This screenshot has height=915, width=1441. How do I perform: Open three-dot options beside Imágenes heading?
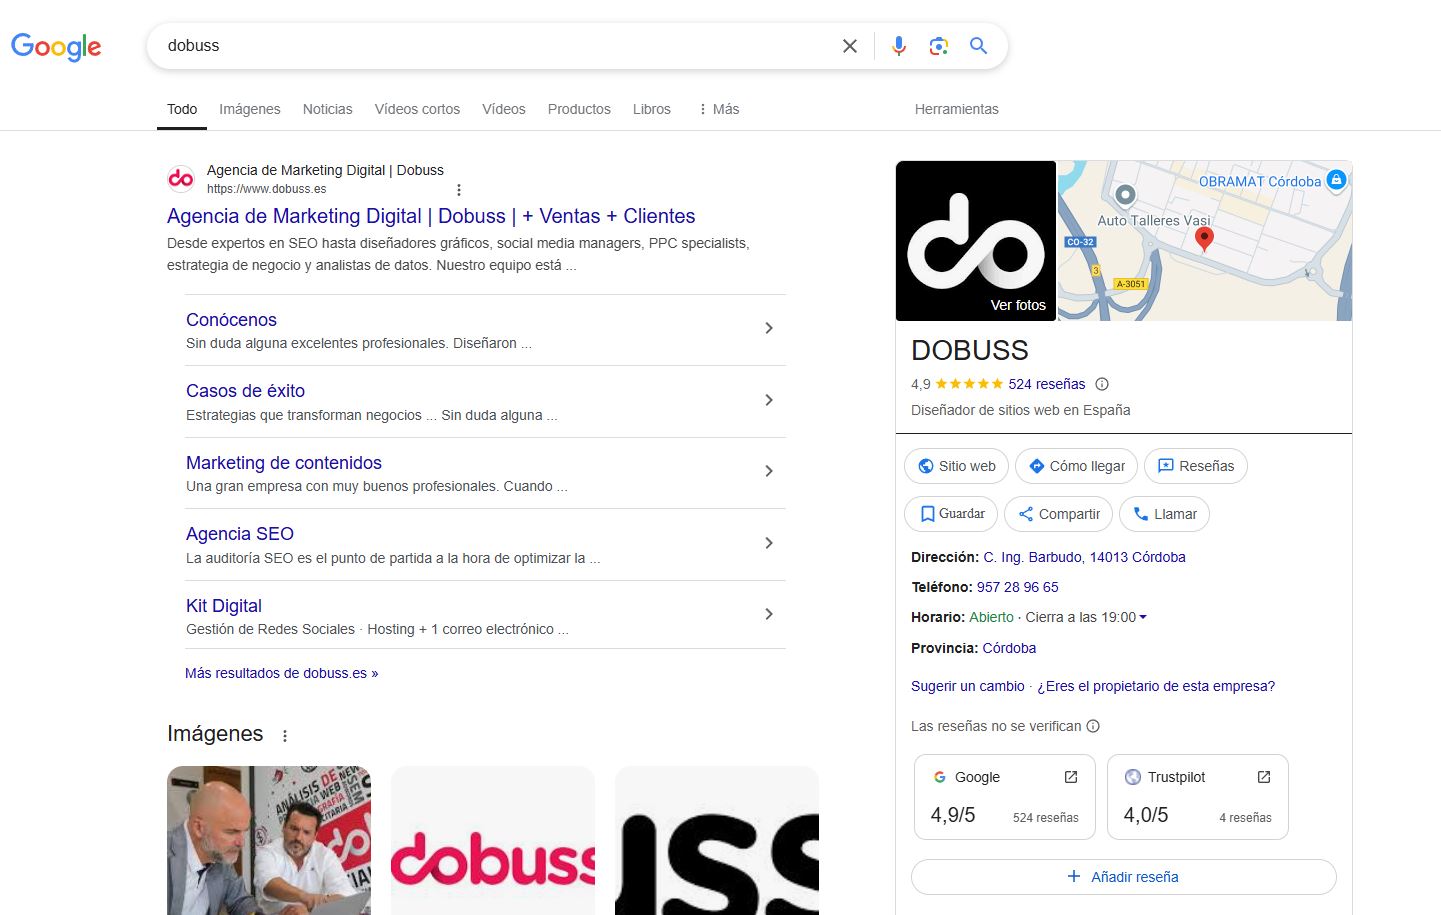285,736
